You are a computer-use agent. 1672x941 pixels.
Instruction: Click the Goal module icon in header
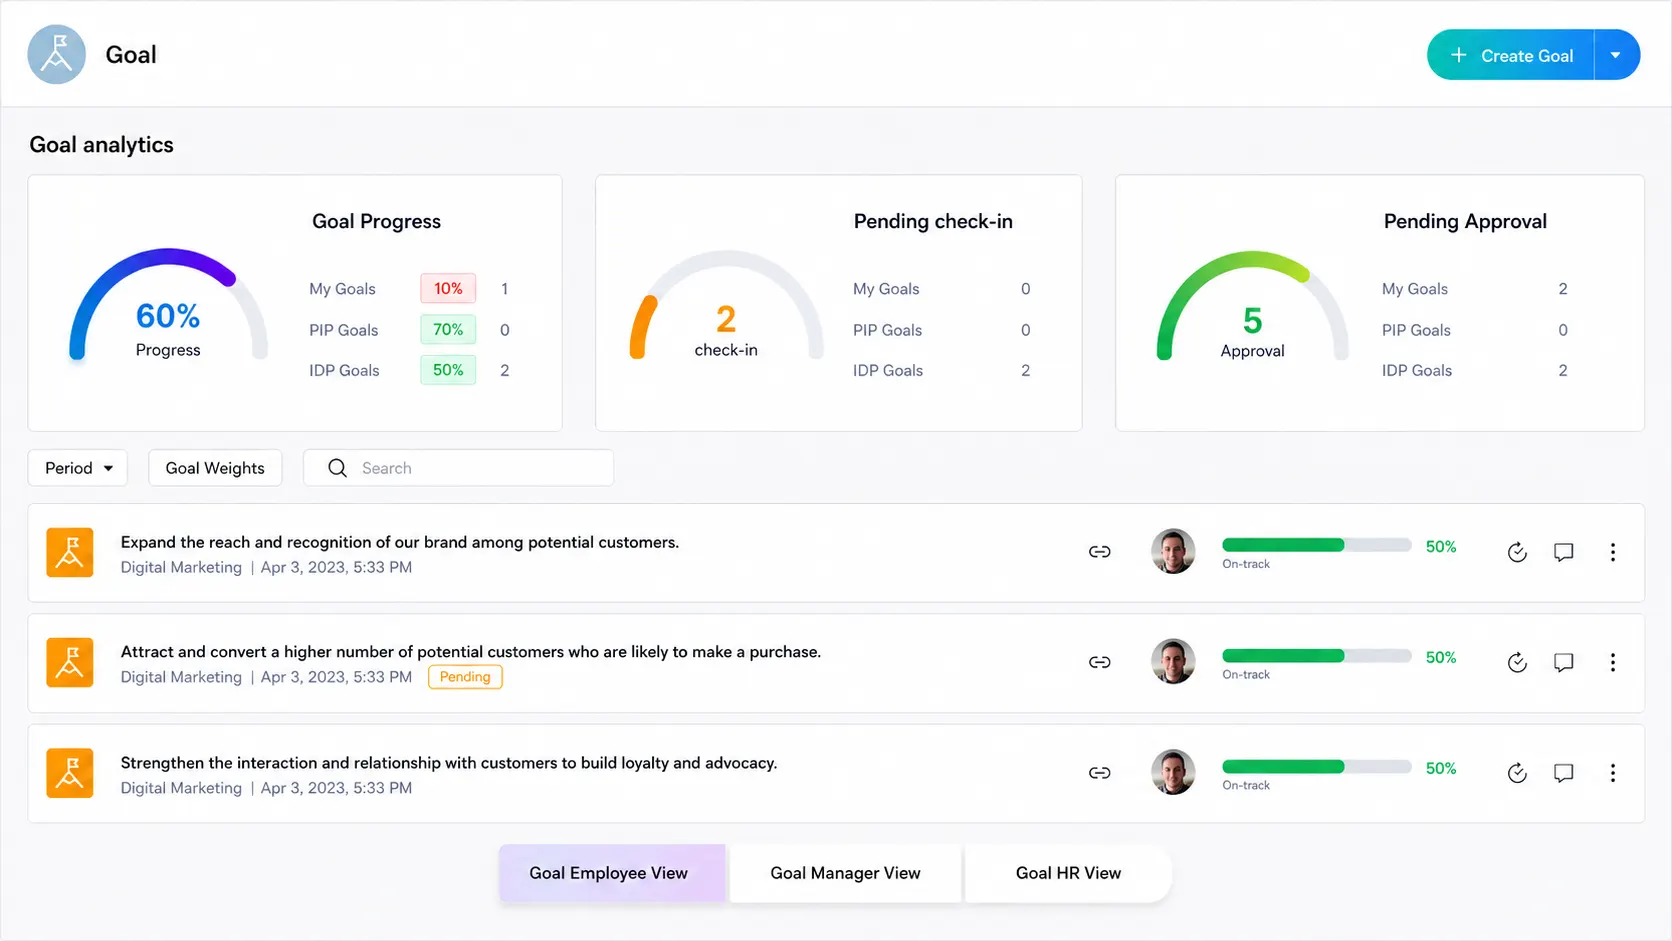point(56,54)
